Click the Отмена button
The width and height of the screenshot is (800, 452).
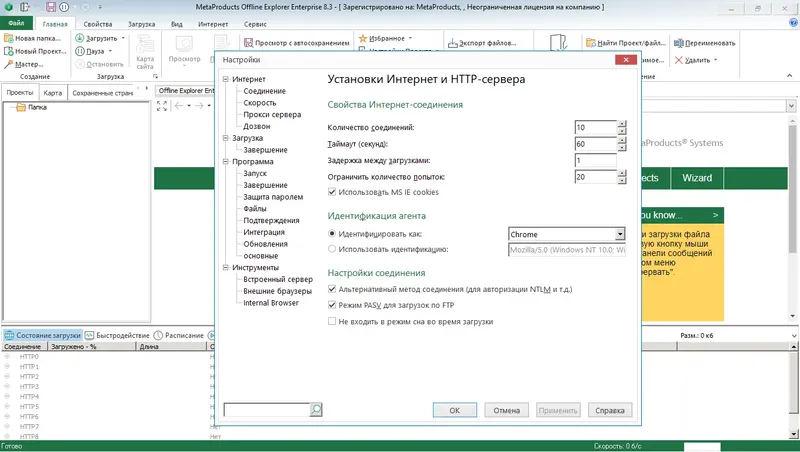tap(506, 410)
